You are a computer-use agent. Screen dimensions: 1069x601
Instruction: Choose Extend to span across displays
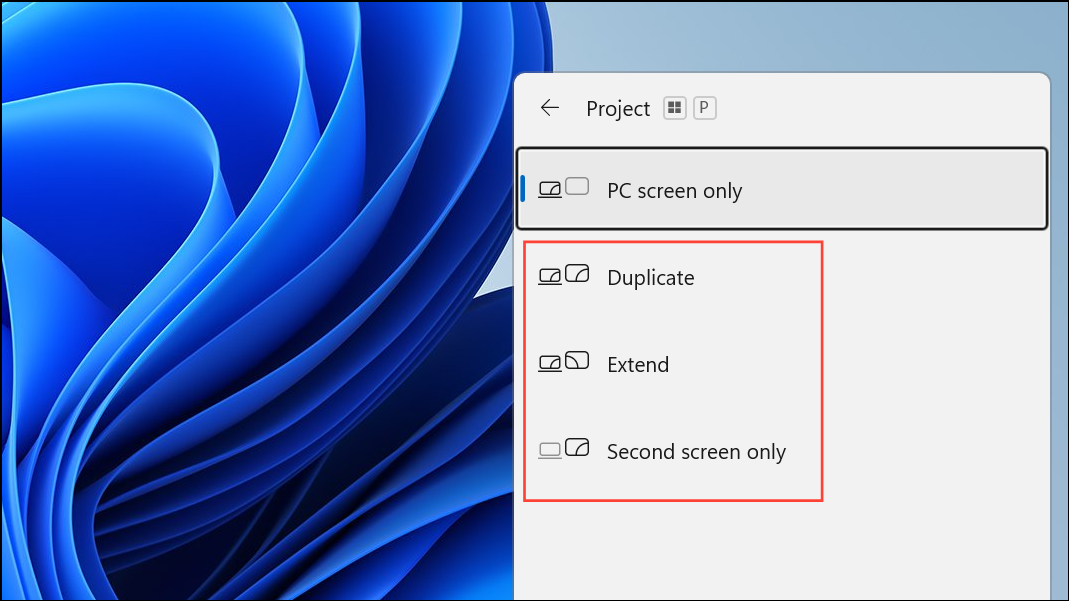pos(638,364)
